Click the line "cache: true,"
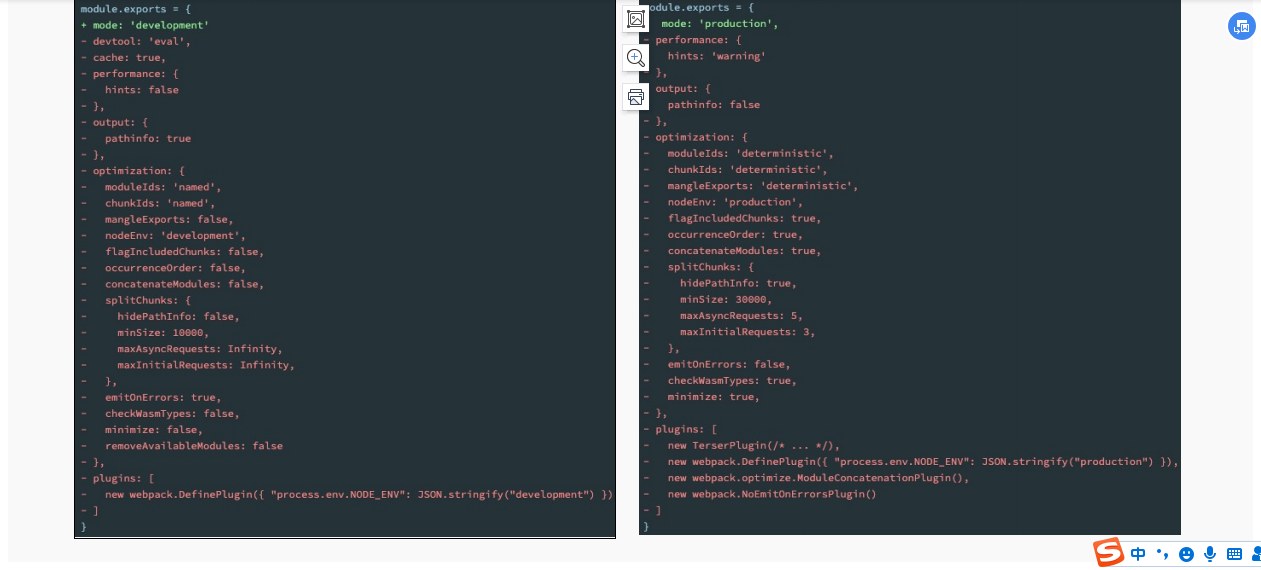Image resolution: width=1261 pixels, height=570 pixels. click(129, 57)
